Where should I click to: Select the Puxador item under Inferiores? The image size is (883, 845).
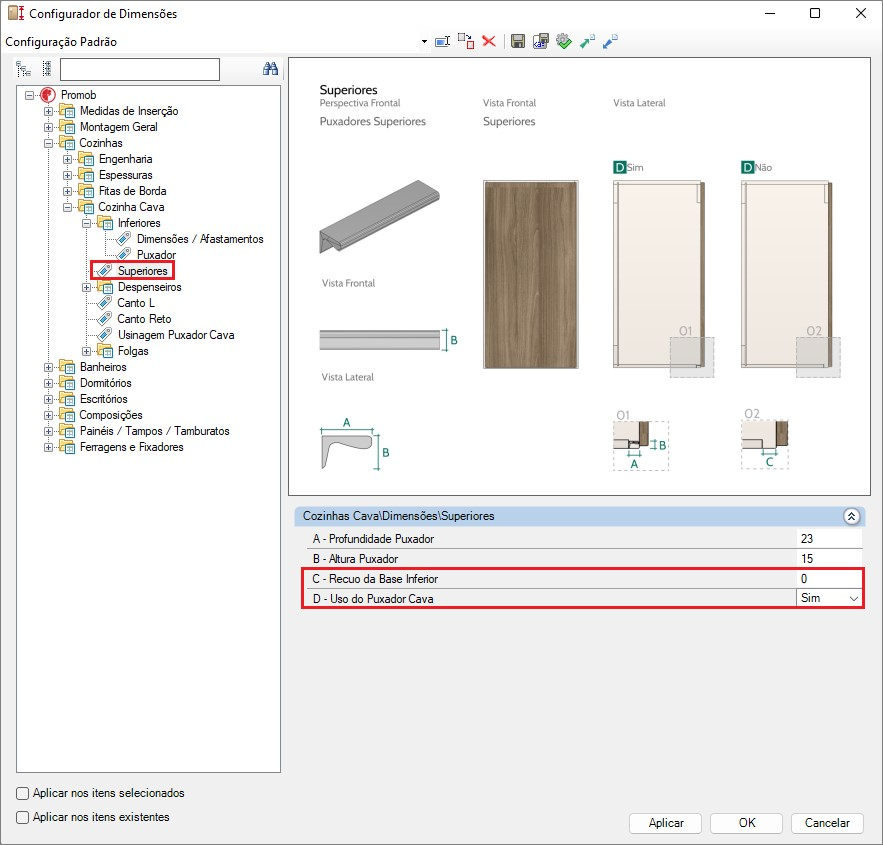pyautogui.click(x=156, y=255)
